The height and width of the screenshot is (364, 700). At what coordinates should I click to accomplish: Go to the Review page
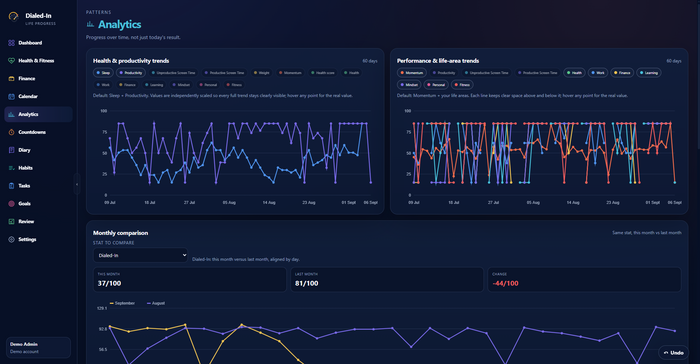[x=38, y=222]
